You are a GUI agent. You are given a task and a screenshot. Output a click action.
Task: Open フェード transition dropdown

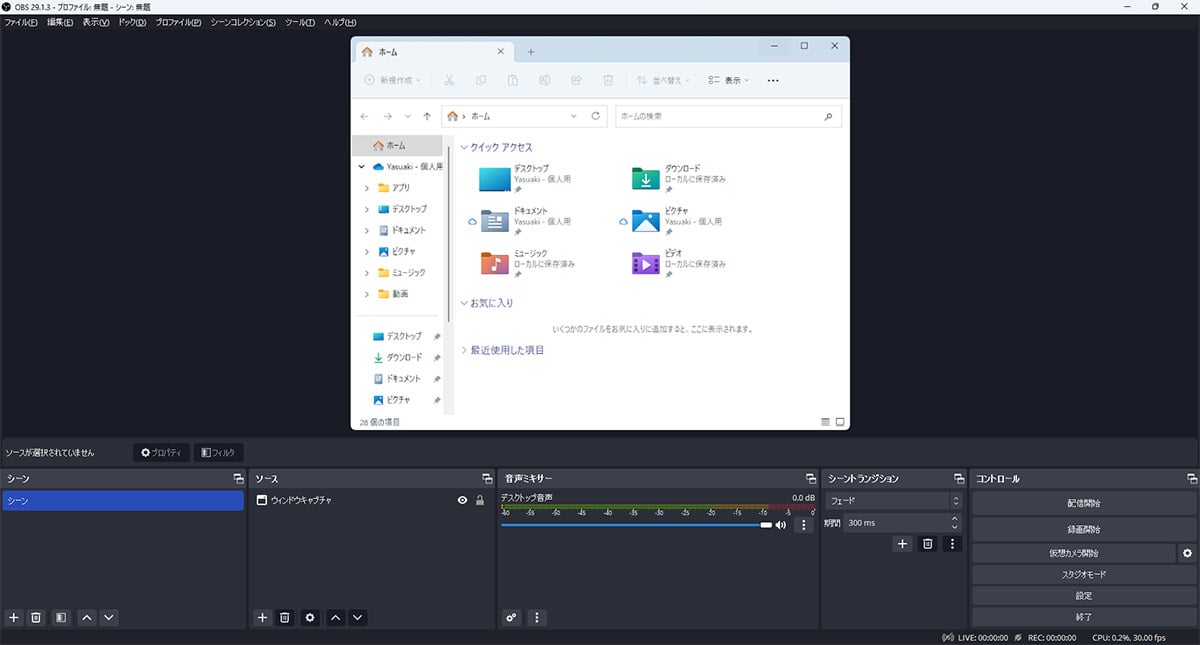[x=893, y=500]
